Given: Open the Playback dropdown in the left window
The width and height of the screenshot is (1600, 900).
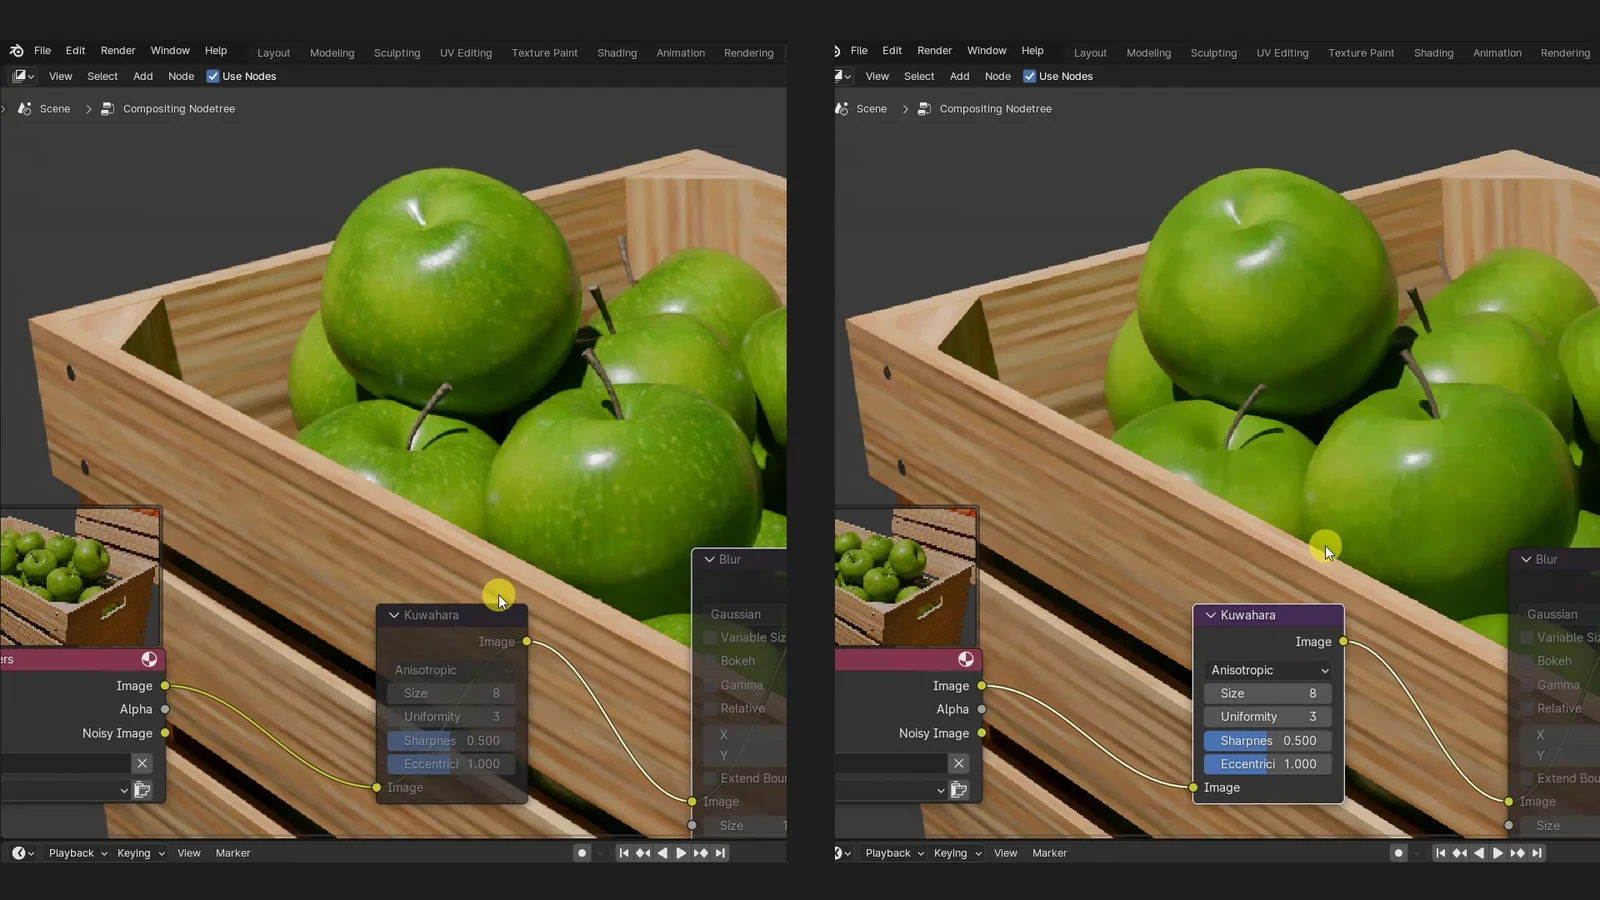Looking at the screenshot, I should (78, 853).
